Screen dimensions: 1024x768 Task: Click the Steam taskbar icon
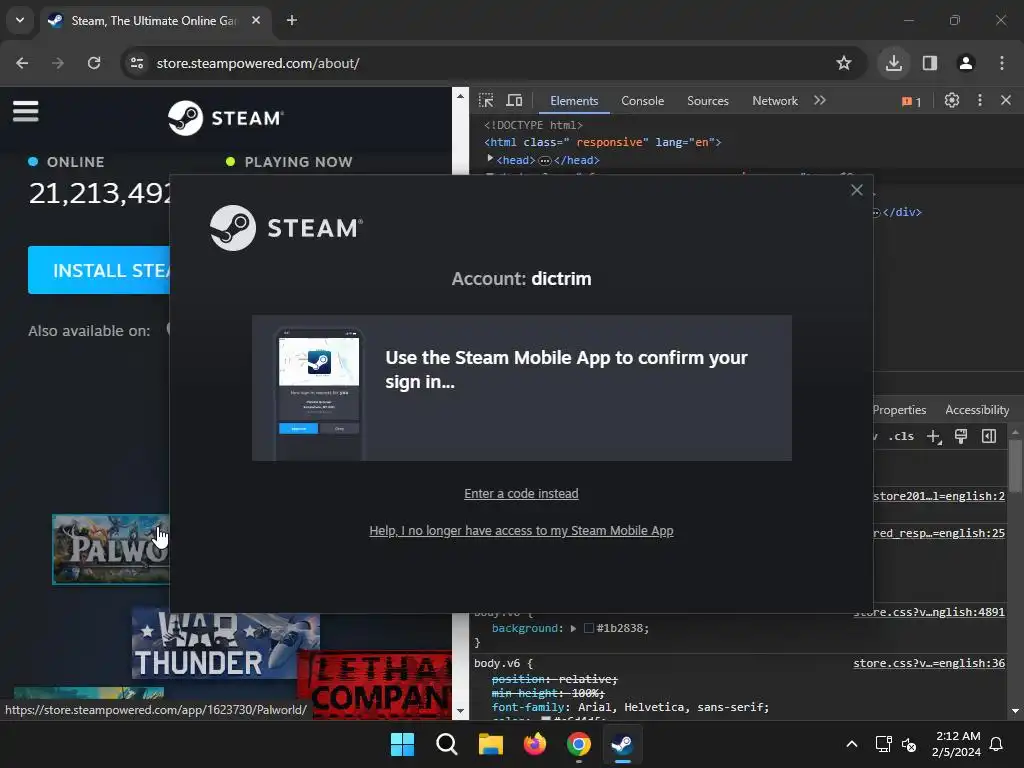622,744
